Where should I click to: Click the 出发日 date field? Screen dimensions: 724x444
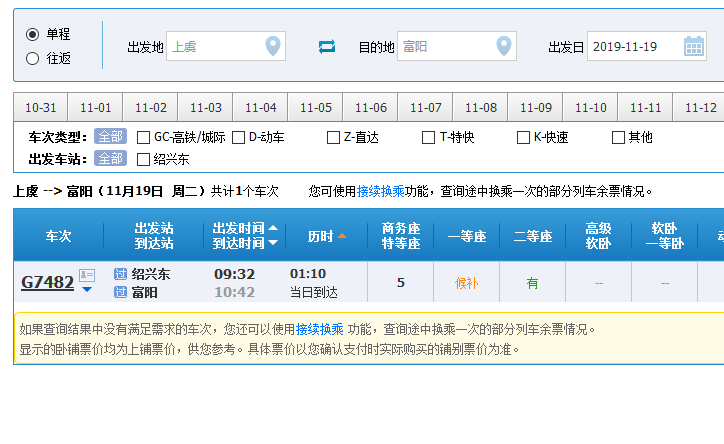[x=647, y=46]
